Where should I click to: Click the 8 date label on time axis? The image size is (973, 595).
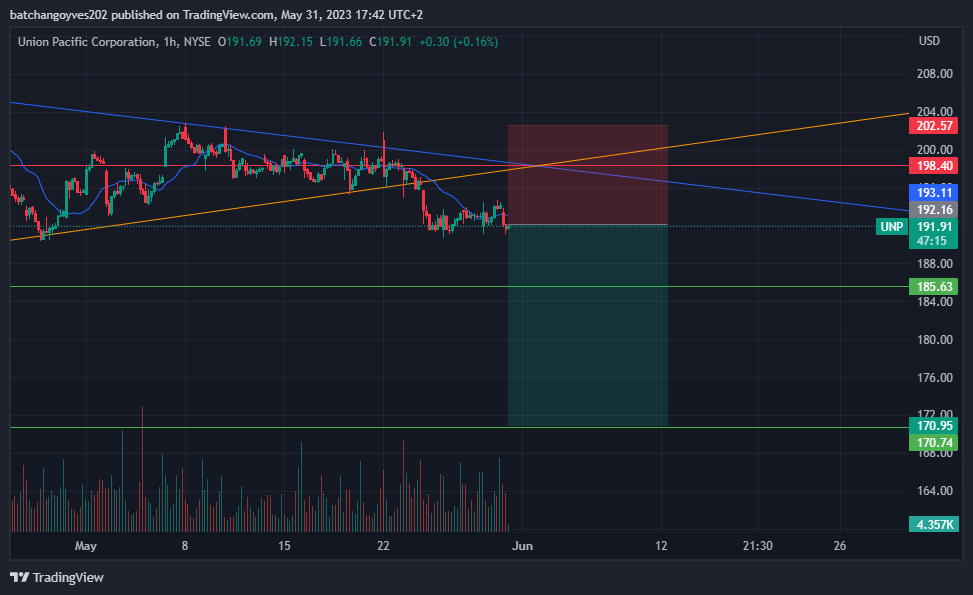[185, 546]
